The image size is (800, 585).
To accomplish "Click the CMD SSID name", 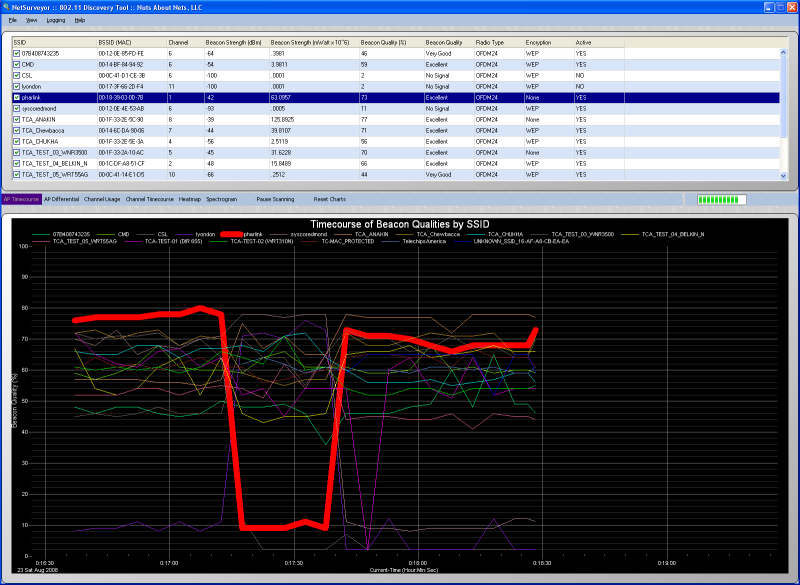I will tap(28, 65).
